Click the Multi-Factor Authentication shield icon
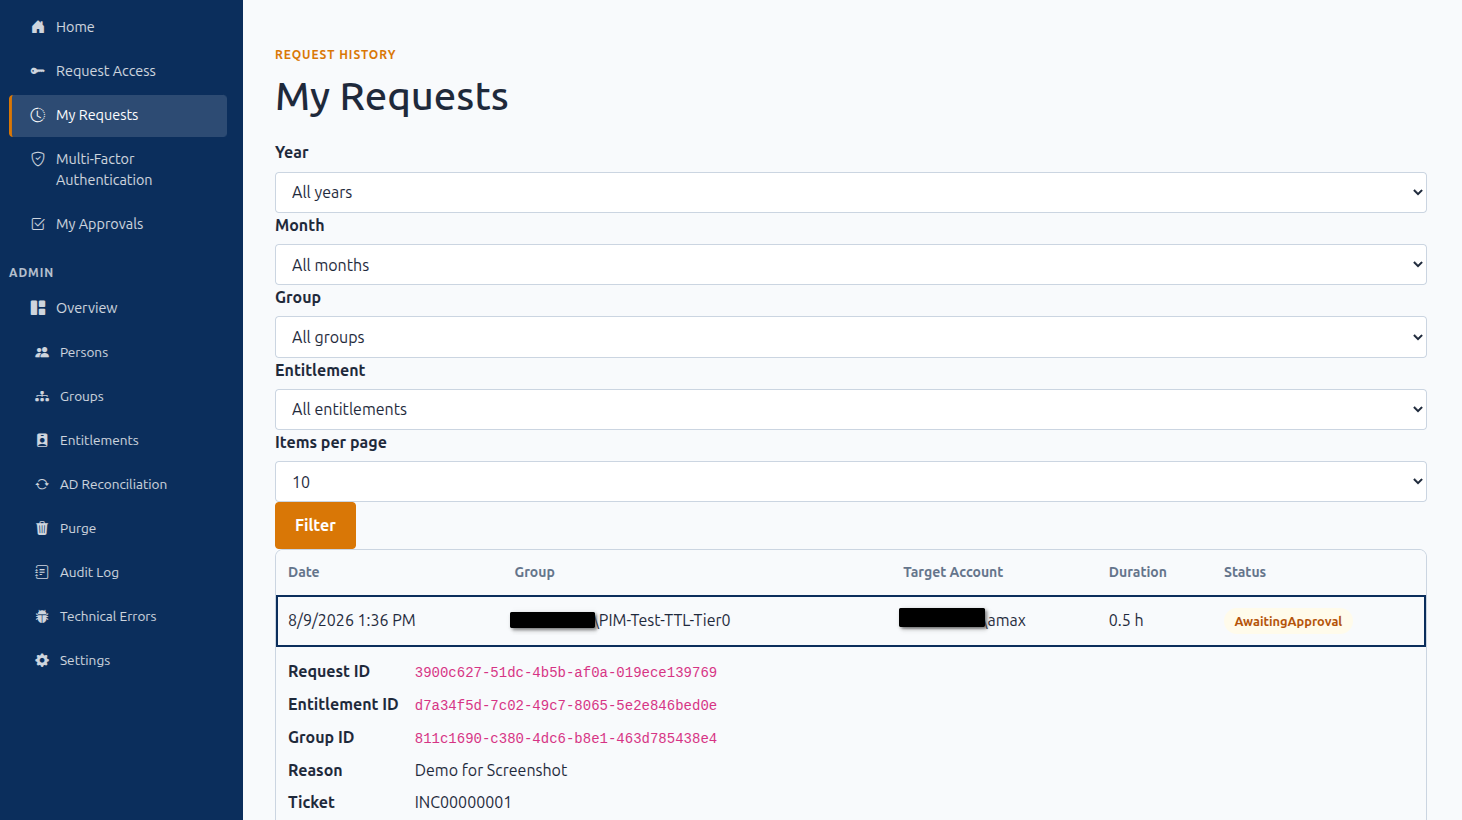 (38, 159)
